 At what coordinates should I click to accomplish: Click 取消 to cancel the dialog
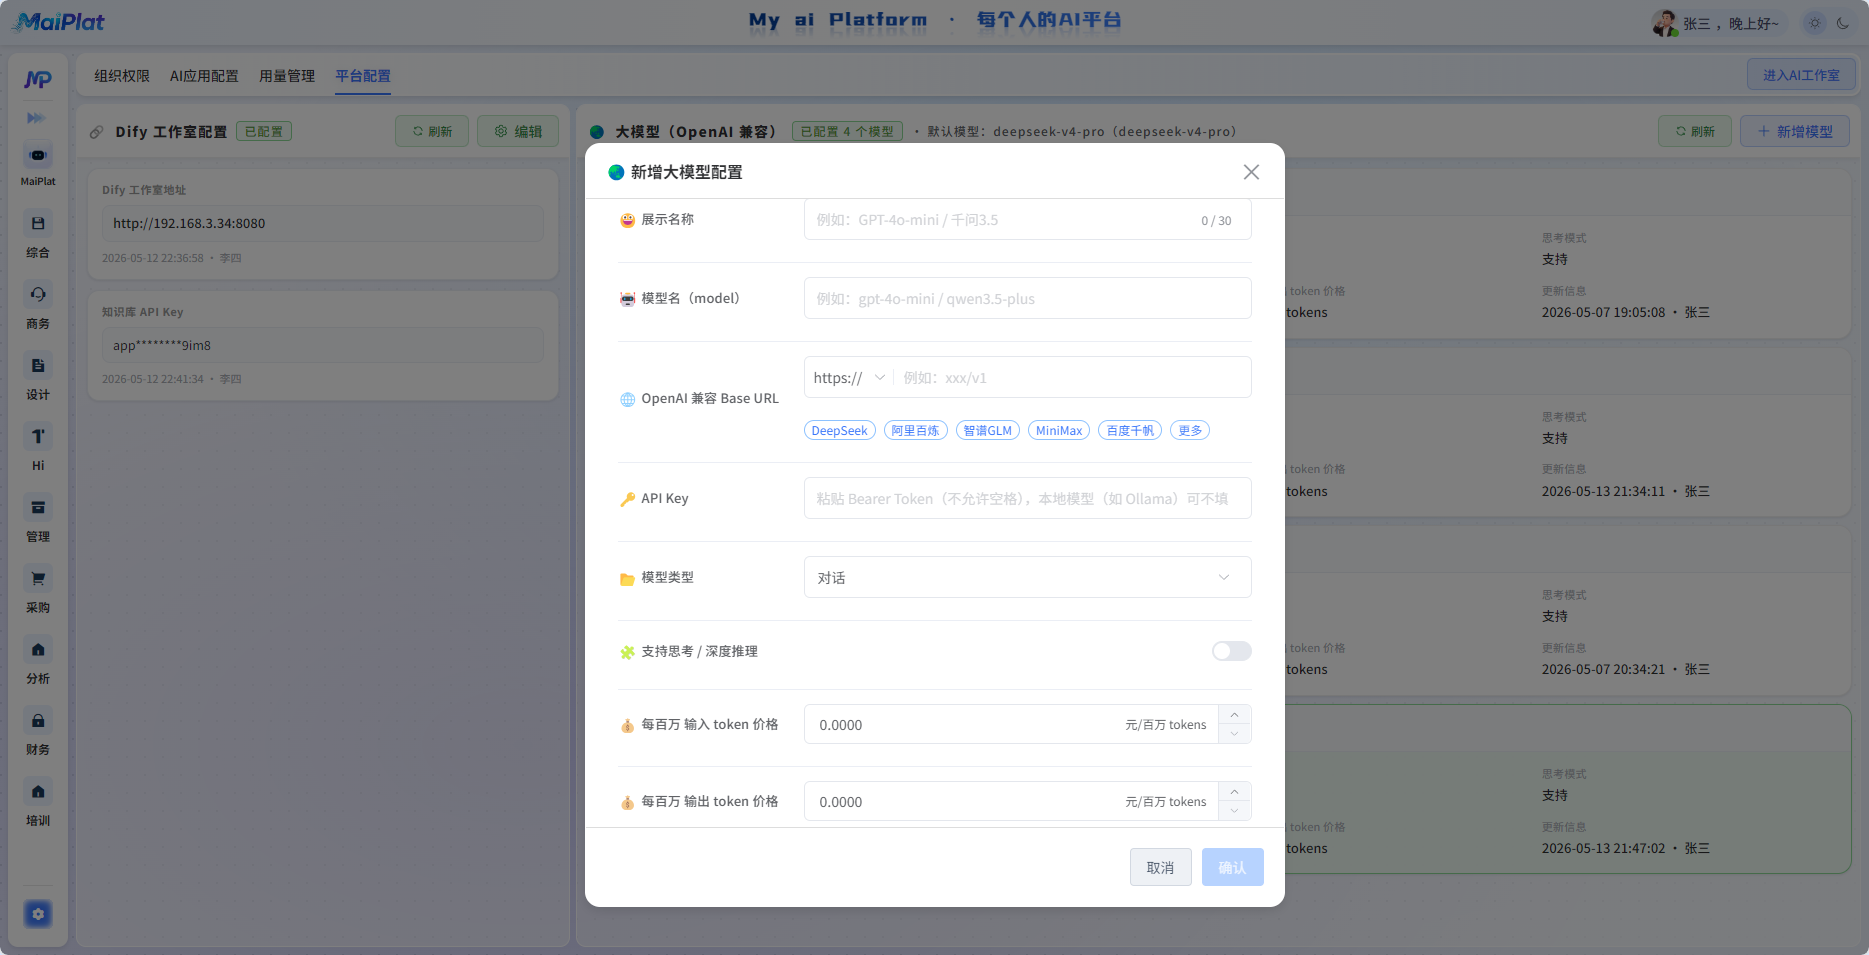tap(1160, 867)
